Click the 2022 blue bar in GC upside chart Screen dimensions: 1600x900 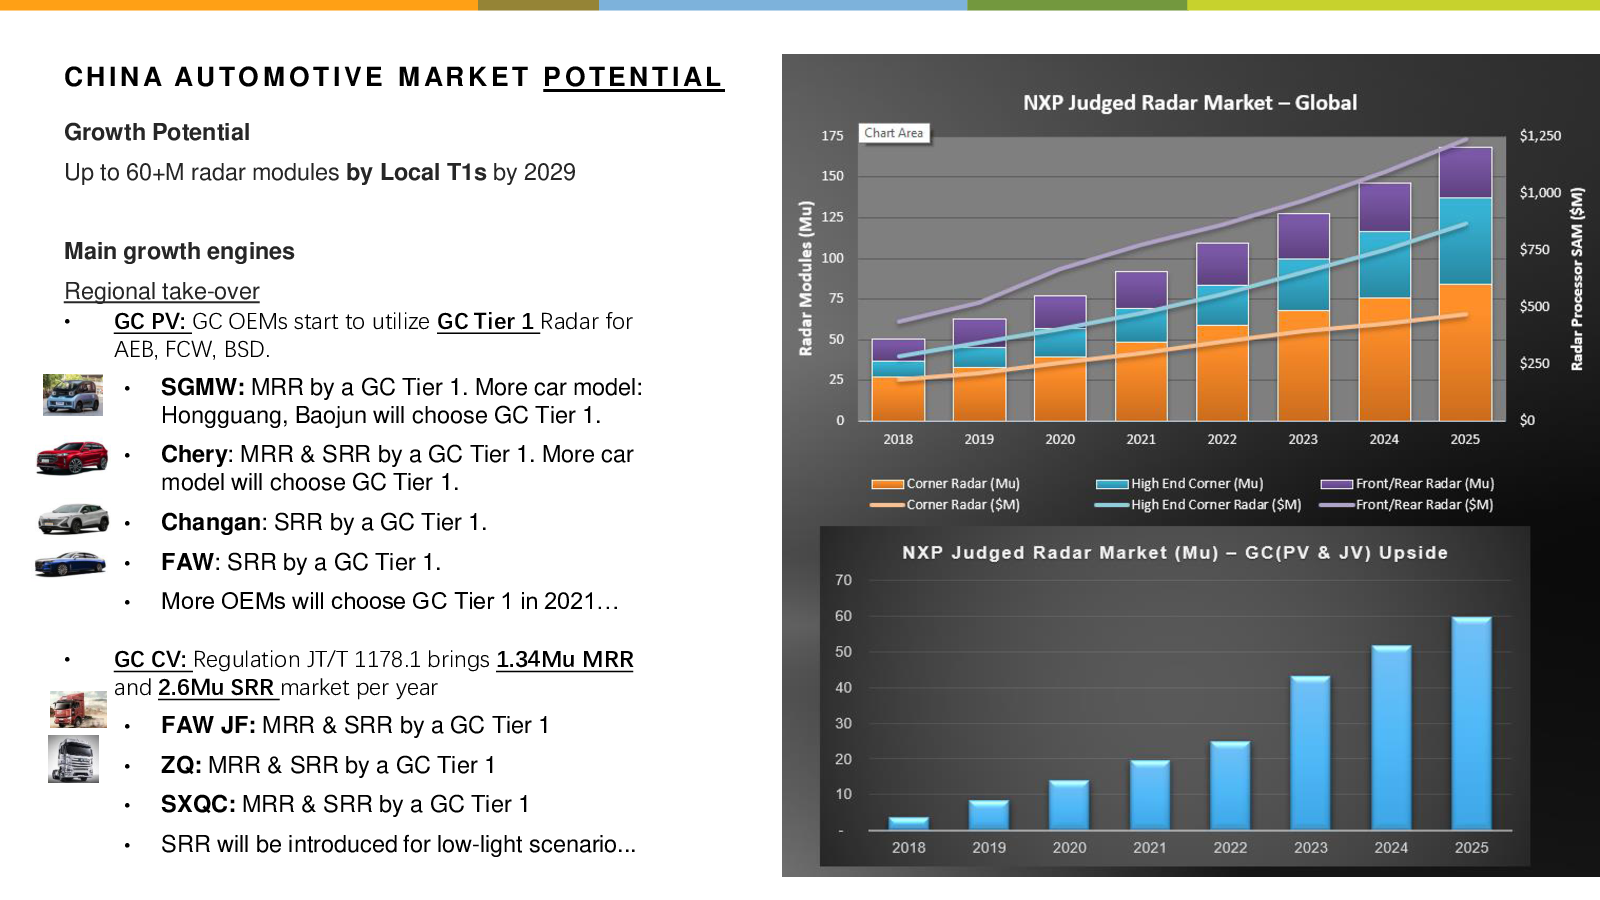[x=1230, y=786]
